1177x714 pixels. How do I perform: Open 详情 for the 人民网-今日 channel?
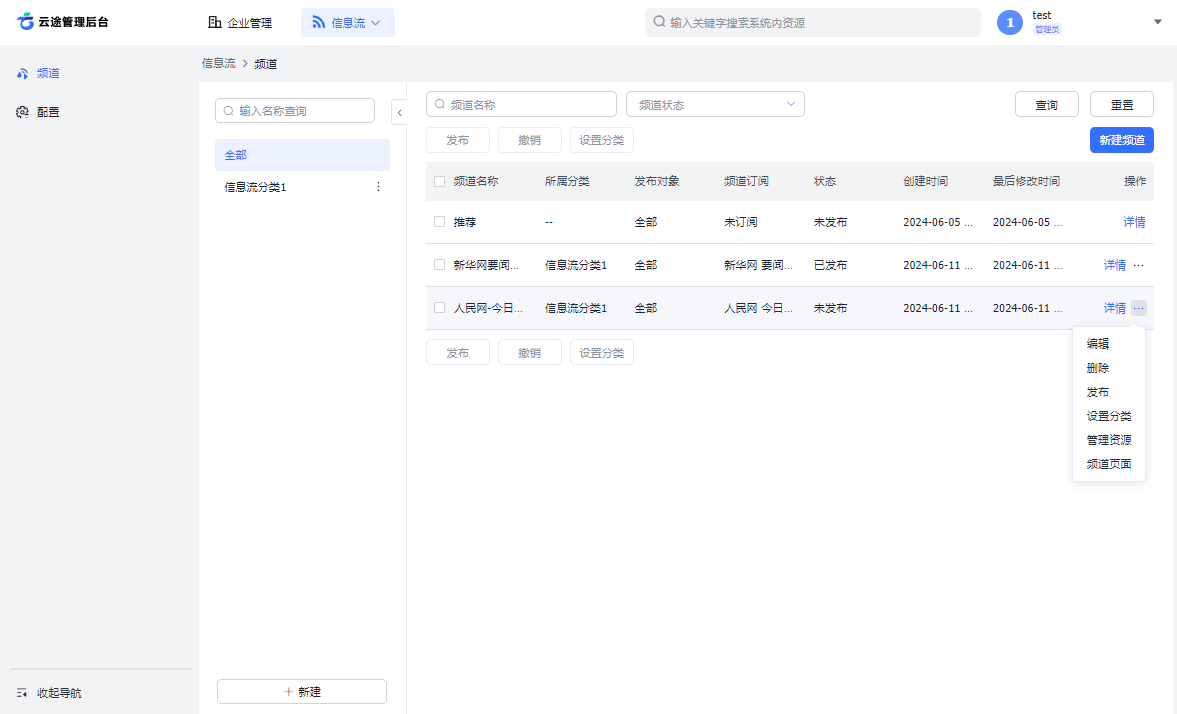[1115, 308]
